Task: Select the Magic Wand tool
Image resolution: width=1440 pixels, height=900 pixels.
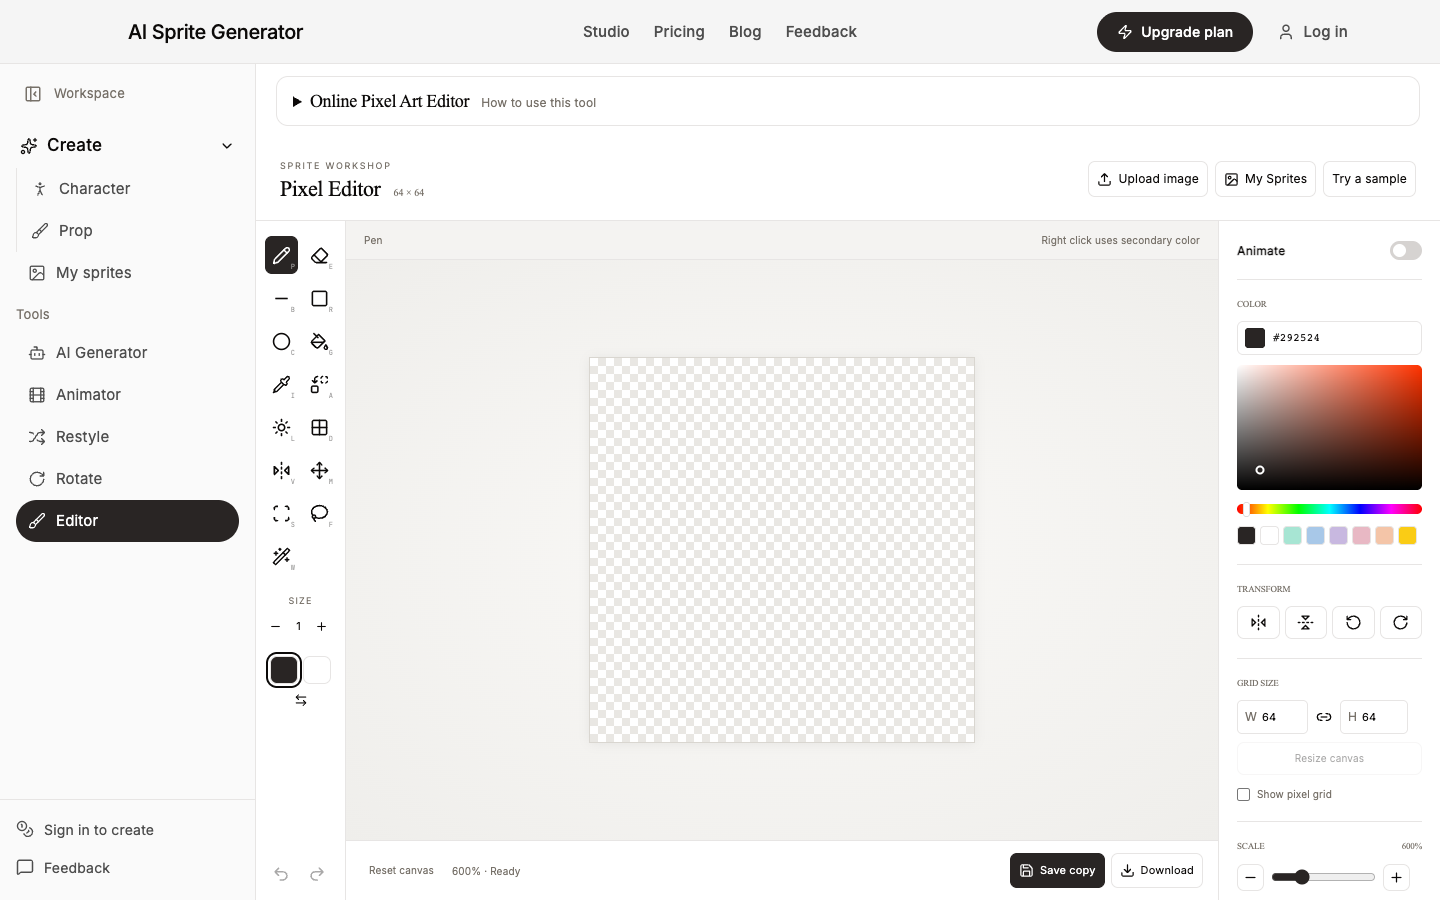Action: 281,556
